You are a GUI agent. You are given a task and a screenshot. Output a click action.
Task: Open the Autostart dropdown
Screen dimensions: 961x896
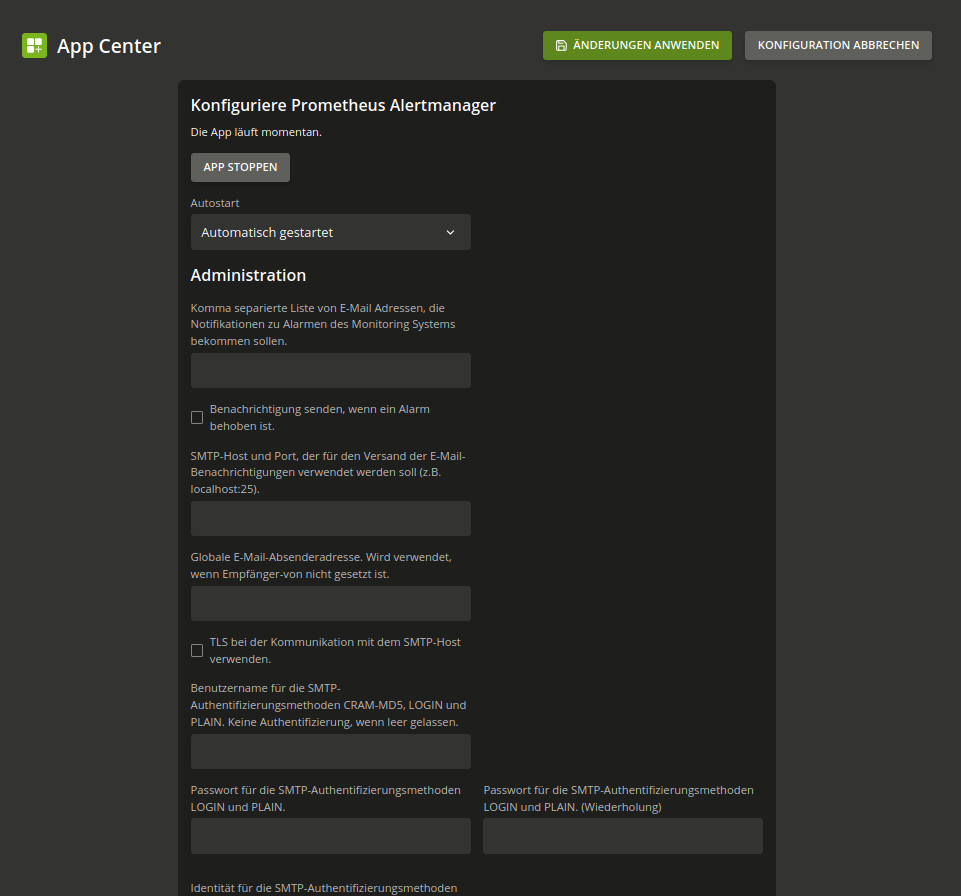(x=330, y=232)
